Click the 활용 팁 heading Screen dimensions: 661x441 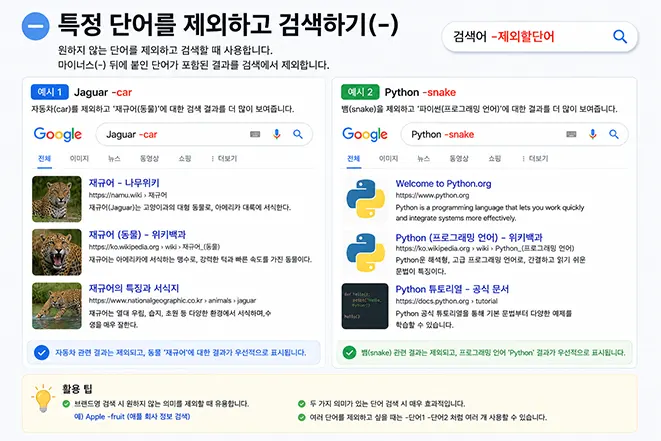[77, 389]
